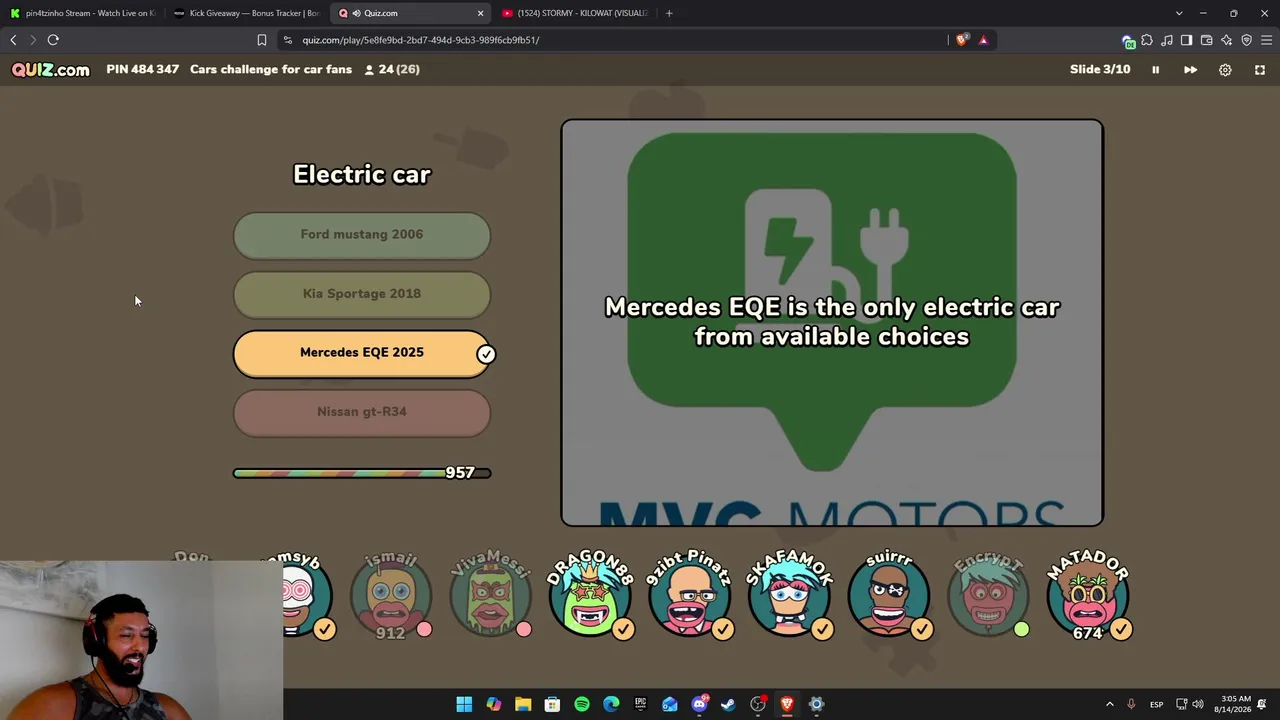Switch to the pin4tzinho Stream tab
This screenshot has height=720, width=1280.
tap(82, 13)
